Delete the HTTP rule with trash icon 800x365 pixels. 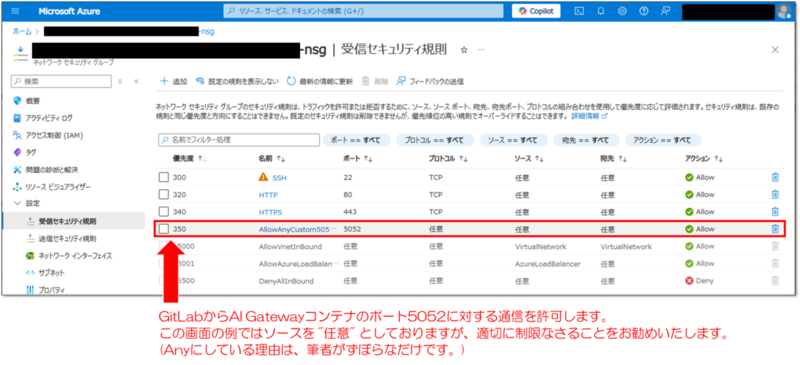pos(775,194)
